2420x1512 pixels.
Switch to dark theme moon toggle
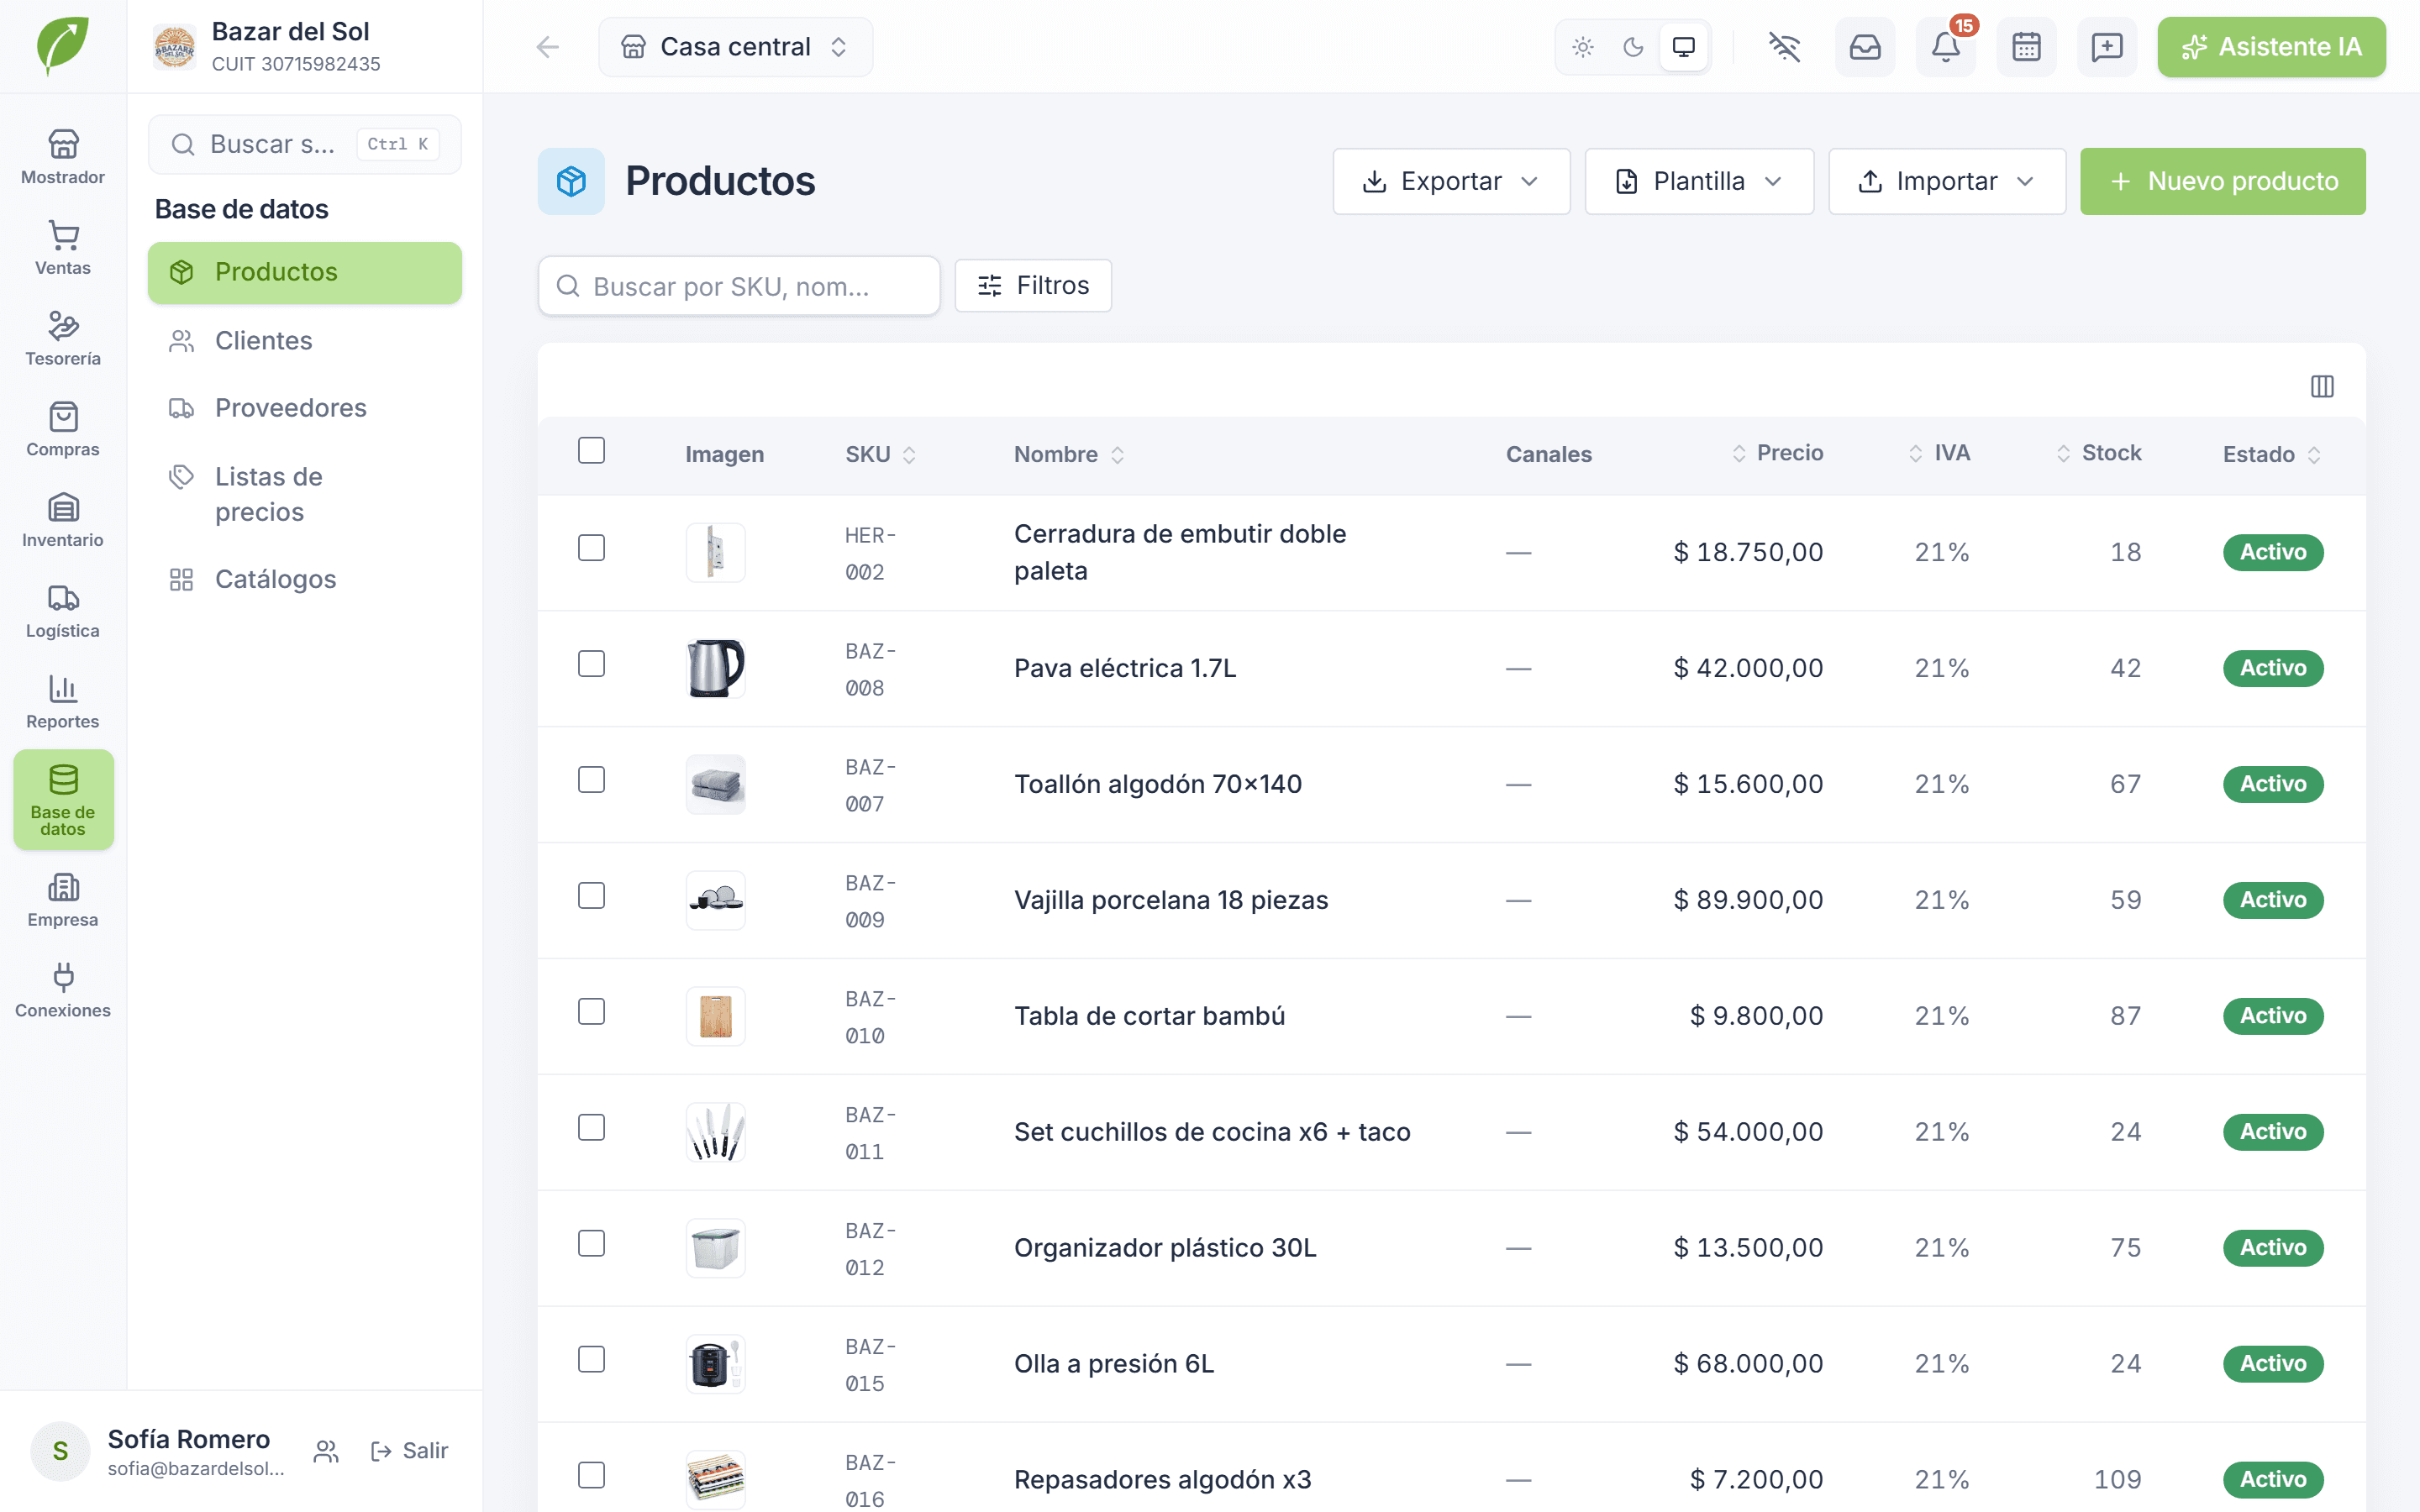pyautogui.click(x=1633, y=47)
